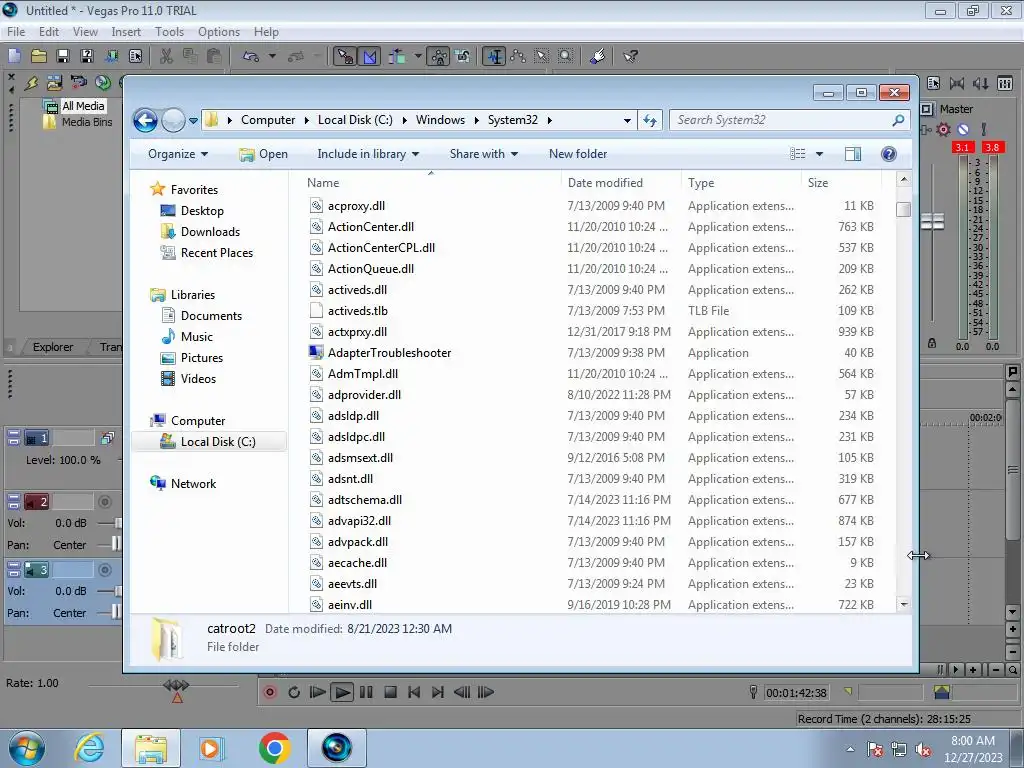Click Windows in the address breadcrumb

pyautogui.click(x=440, y=120)
